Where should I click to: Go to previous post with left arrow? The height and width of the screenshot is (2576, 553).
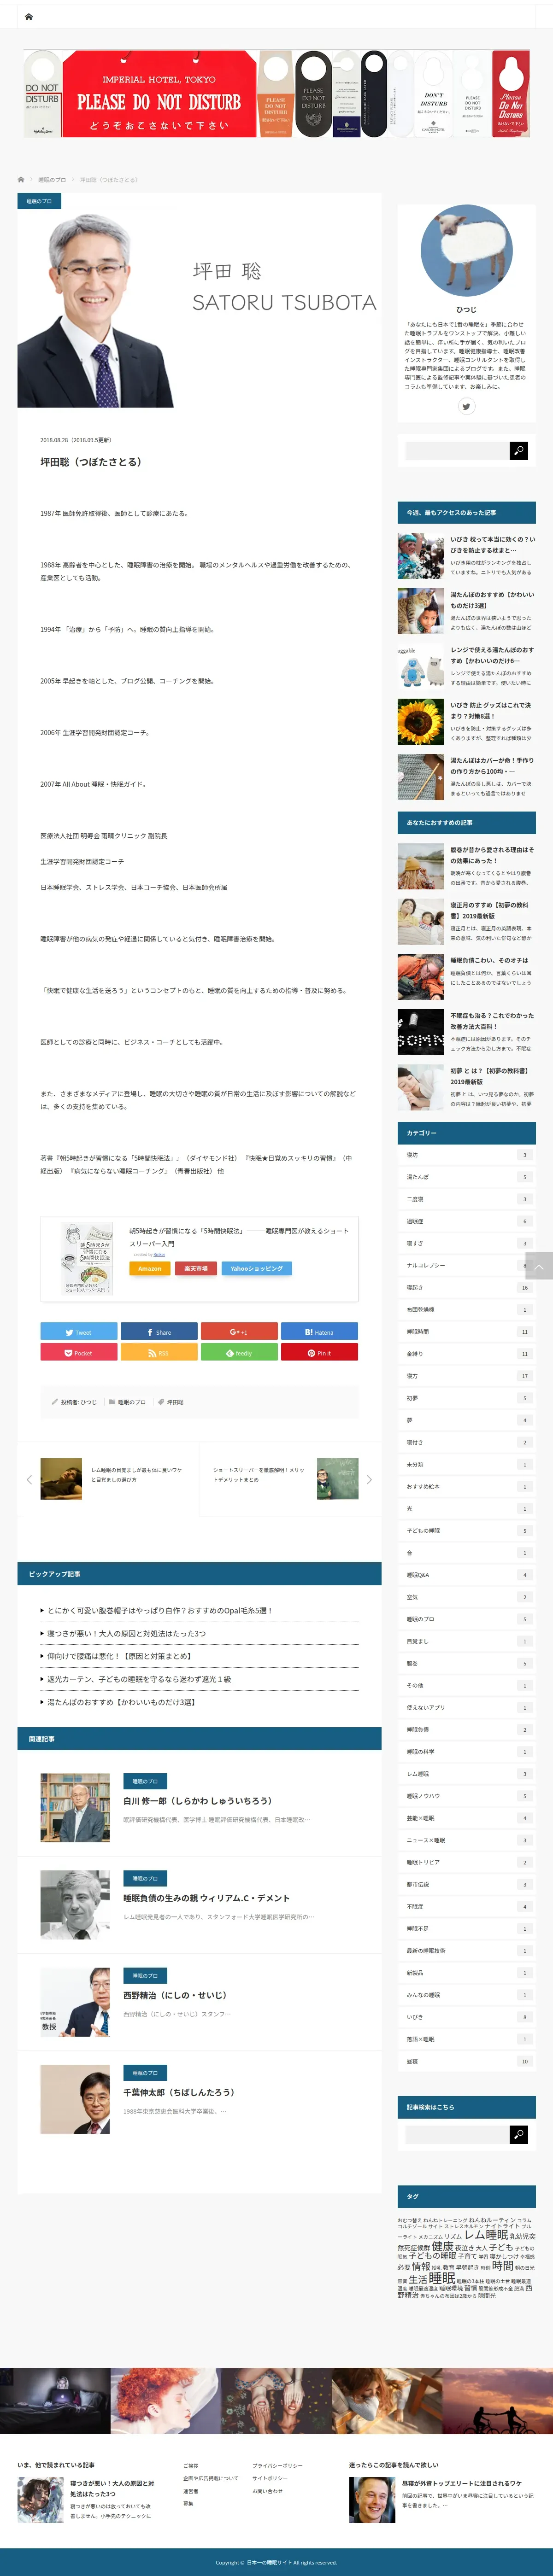(29, 1479)
